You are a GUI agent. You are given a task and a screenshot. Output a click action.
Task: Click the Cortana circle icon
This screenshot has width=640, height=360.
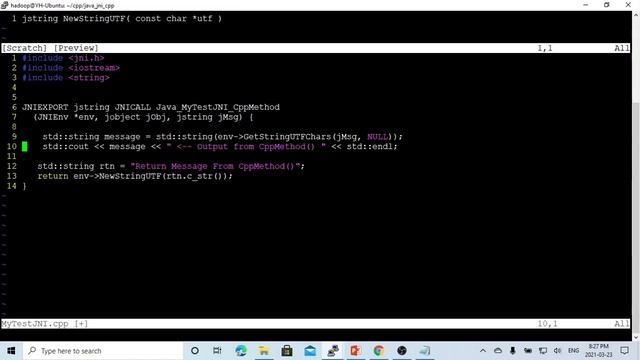coord(195,351)
